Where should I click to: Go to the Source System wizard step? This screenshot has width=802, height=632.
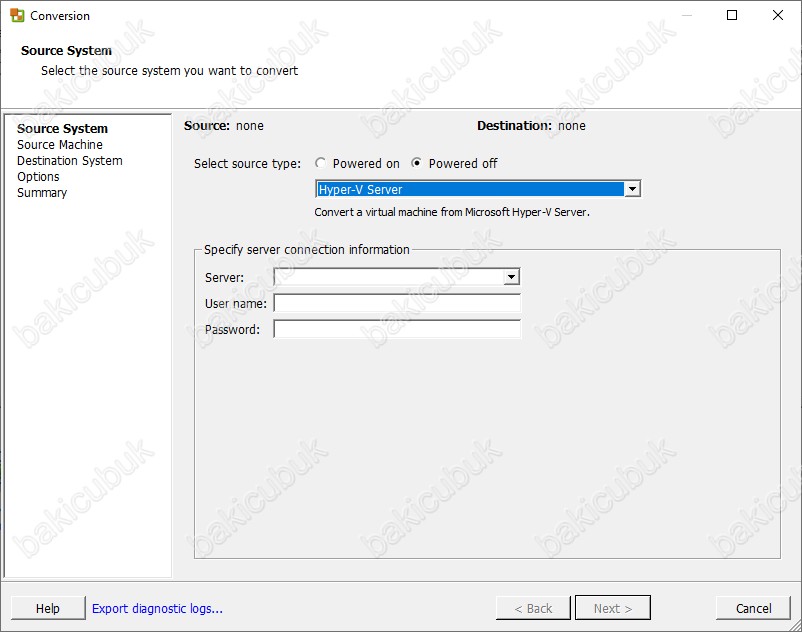pos(62,128)
